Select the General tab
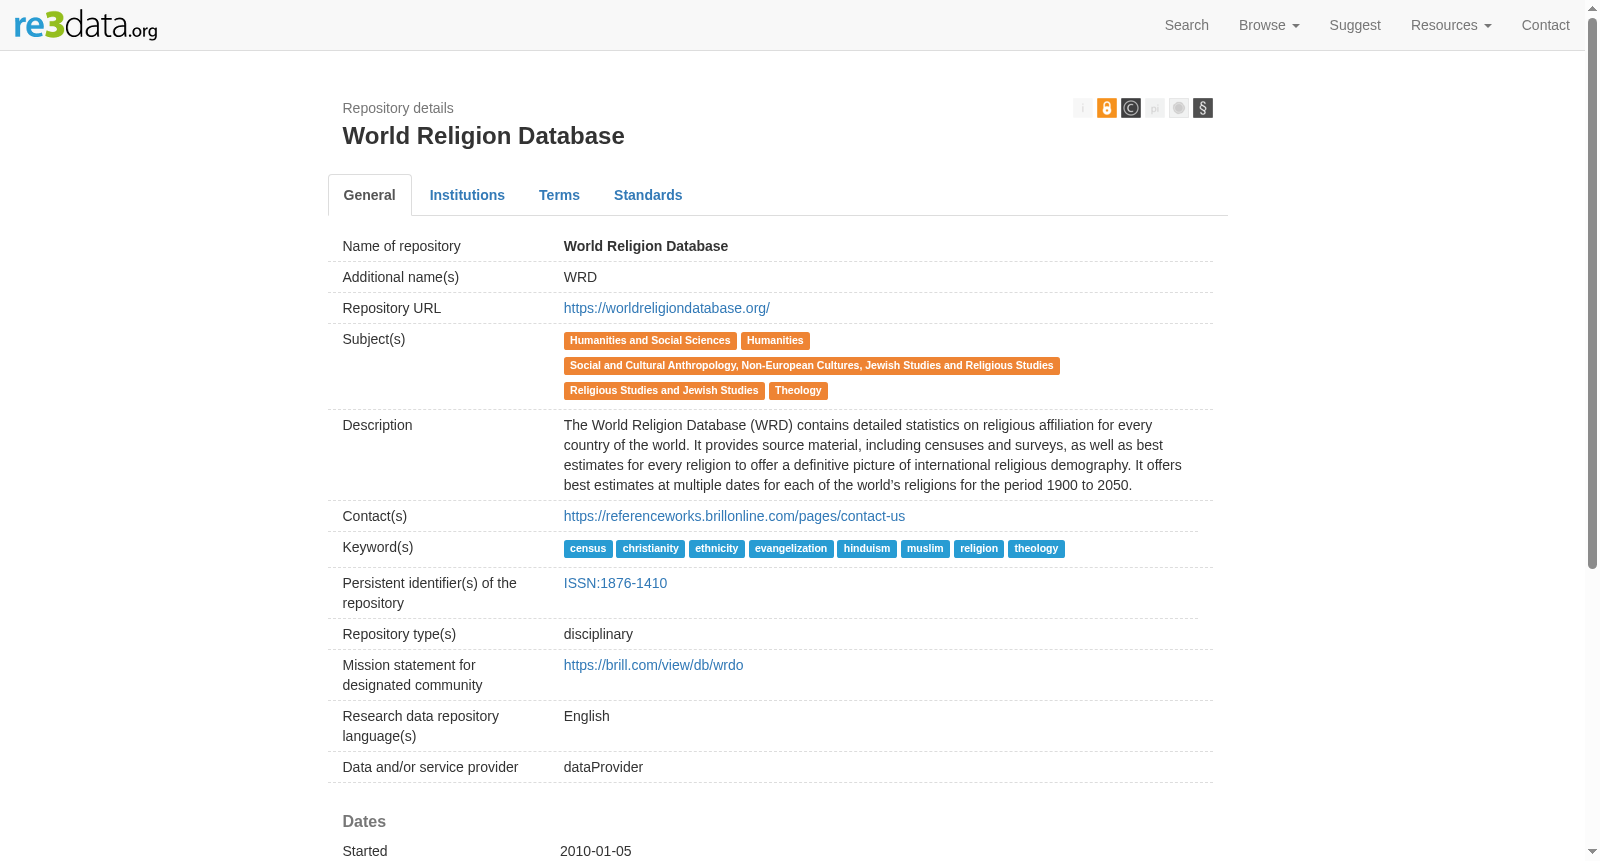This screenshot has width=1600, height=861. coord(370,195)
